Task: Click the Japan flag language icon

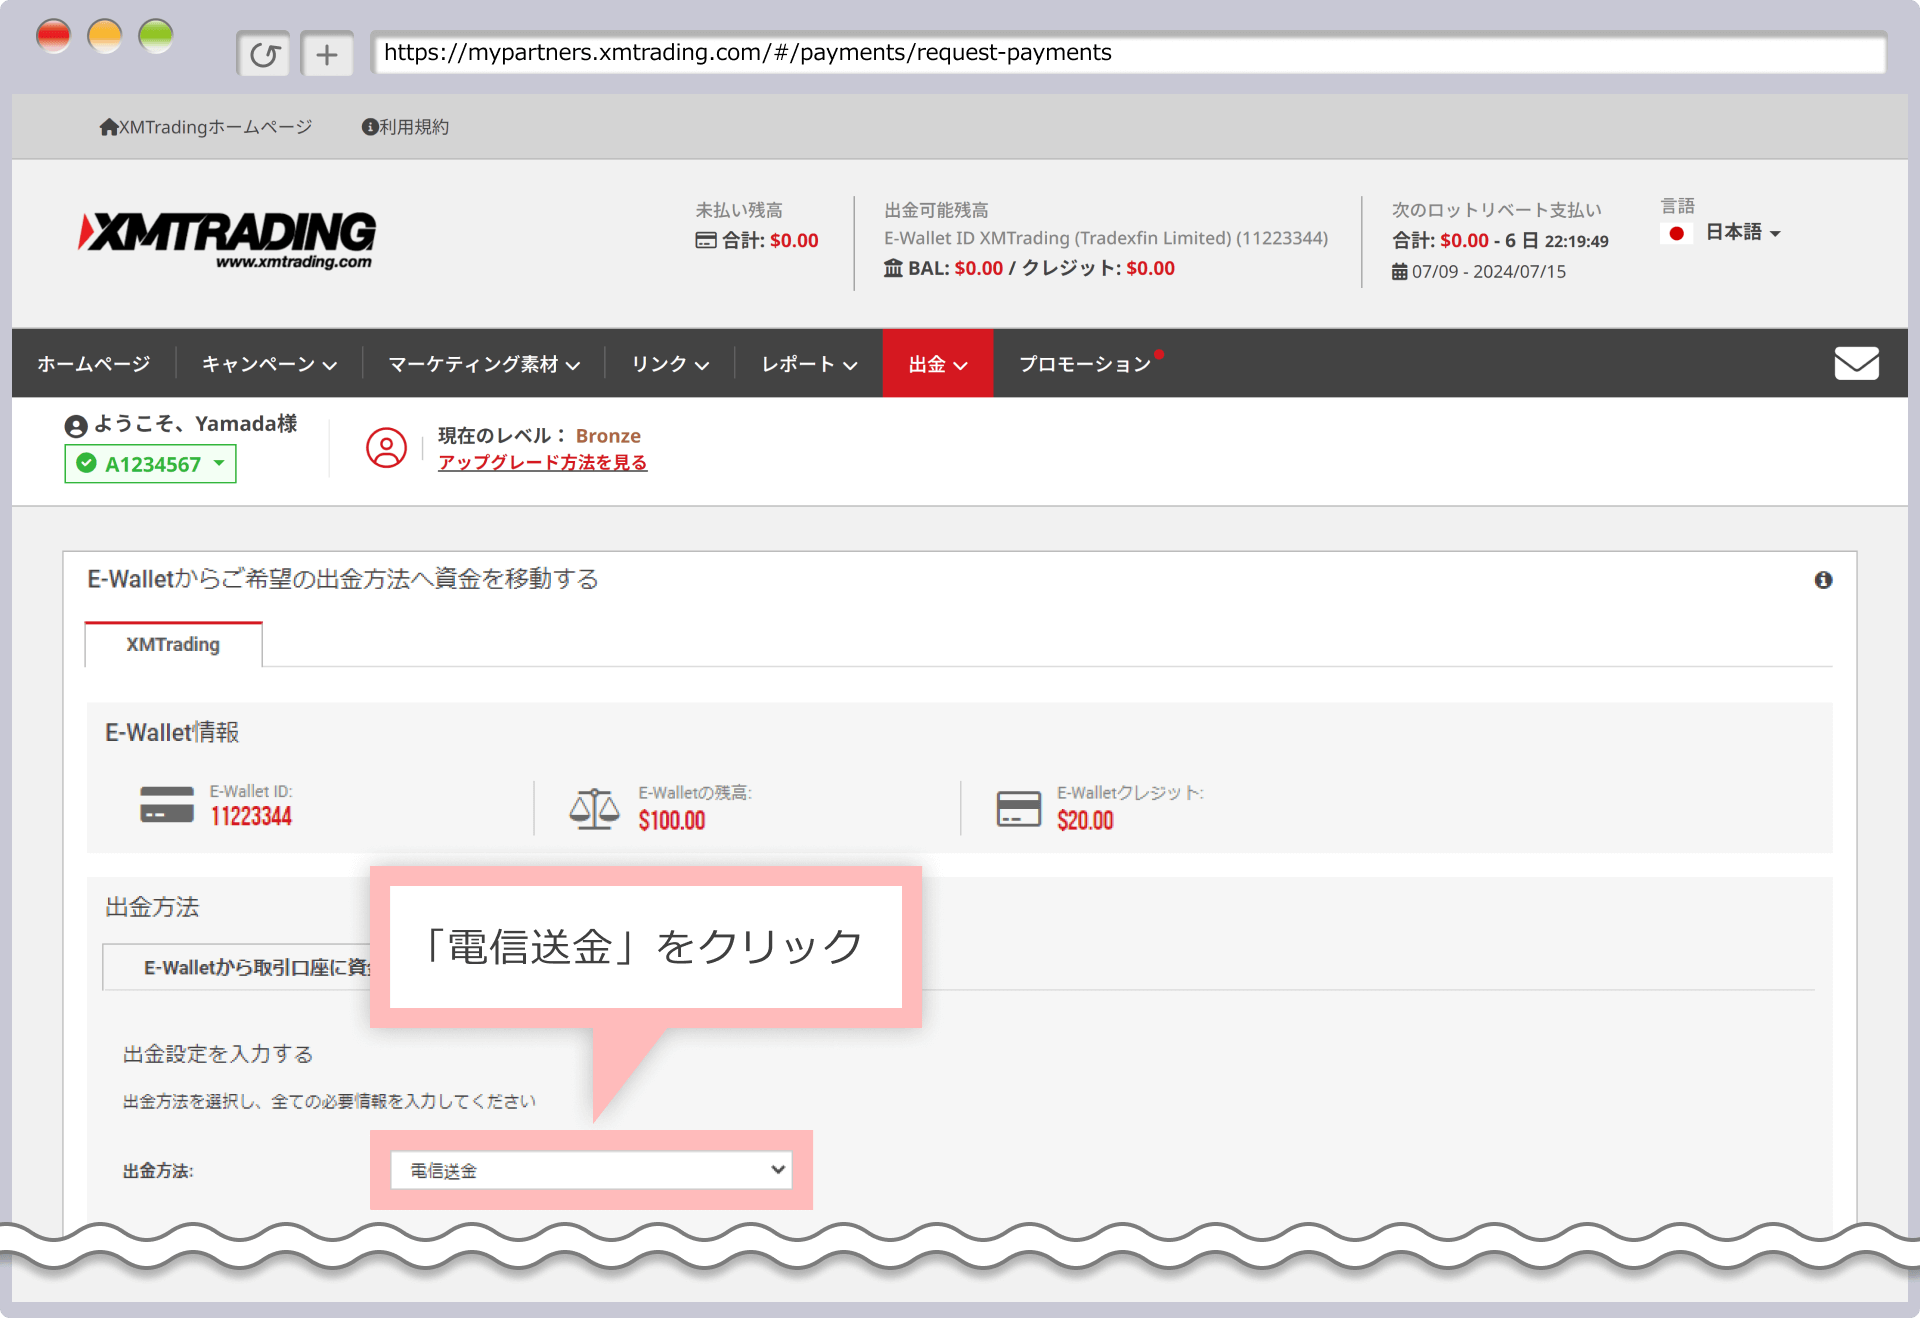Action: point(1677,233)
